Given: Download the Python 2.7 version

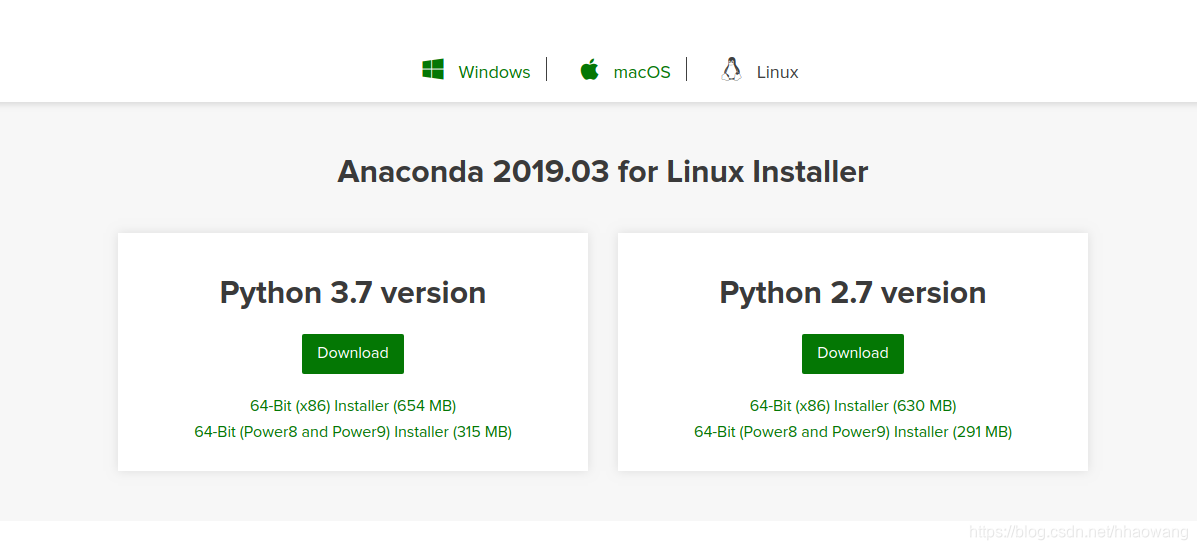Looking at the screenshot, I should click(x=853, y=354).
